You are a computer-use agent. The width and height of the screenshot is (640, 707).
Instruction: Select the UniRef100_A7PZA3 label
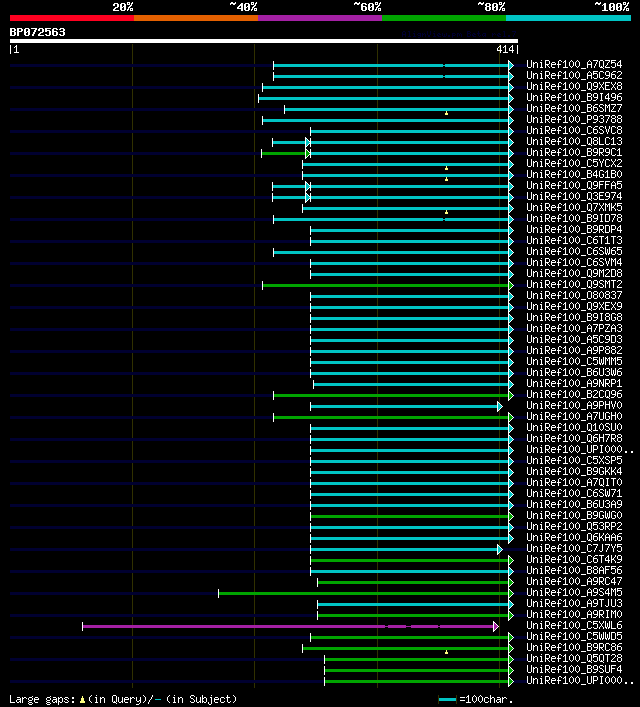click(574, 328)
